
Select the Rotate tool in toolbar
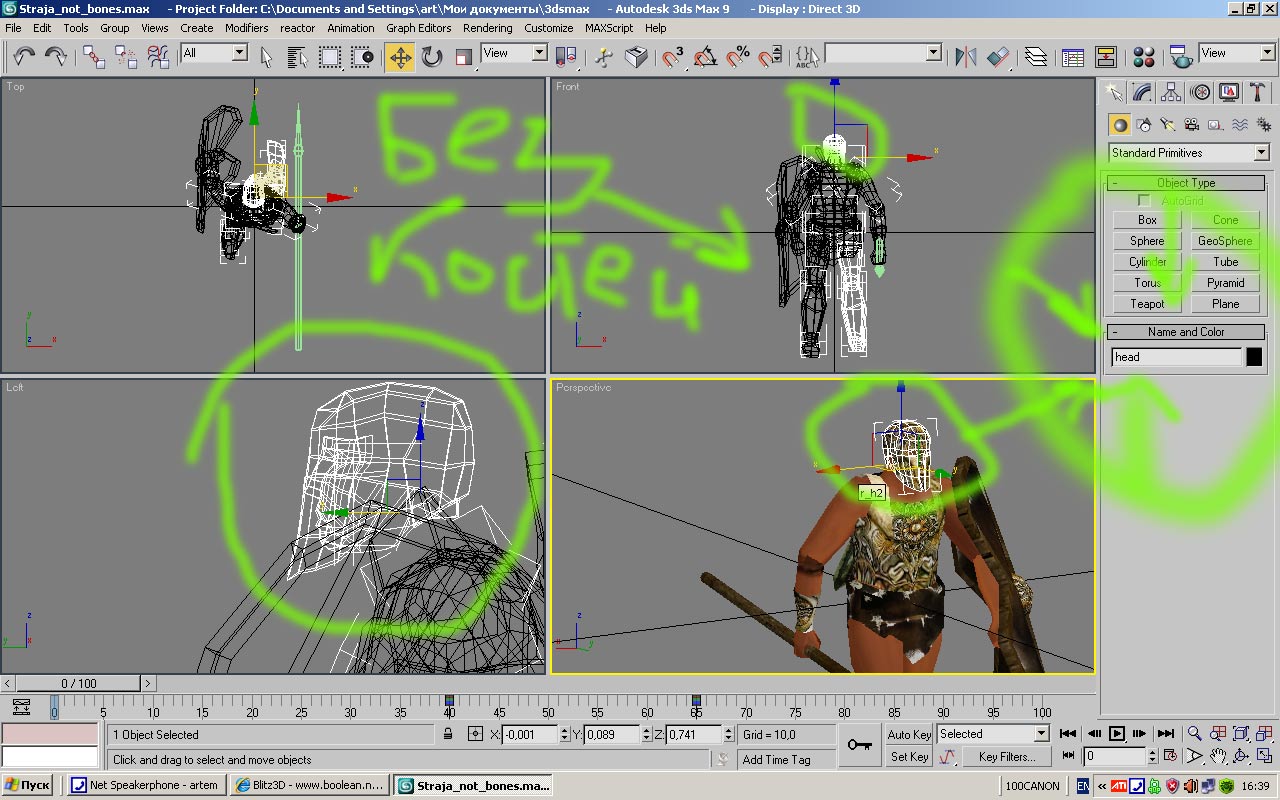click(x=432, y=56)
